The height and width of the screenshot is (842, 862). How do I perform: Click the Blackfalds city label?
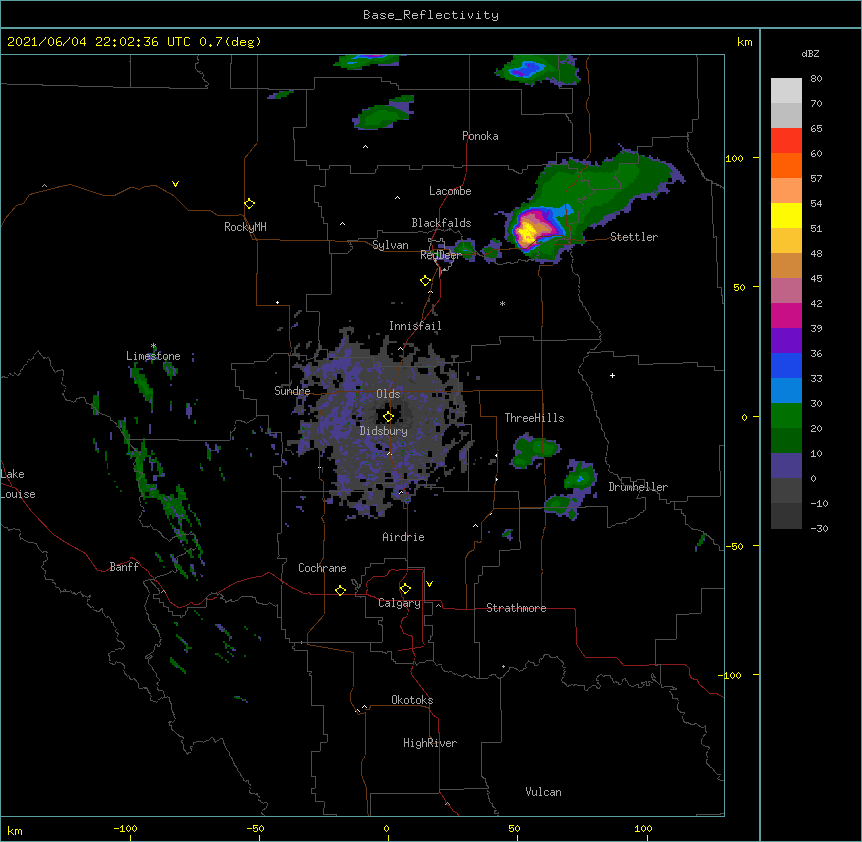coord(441,223)
